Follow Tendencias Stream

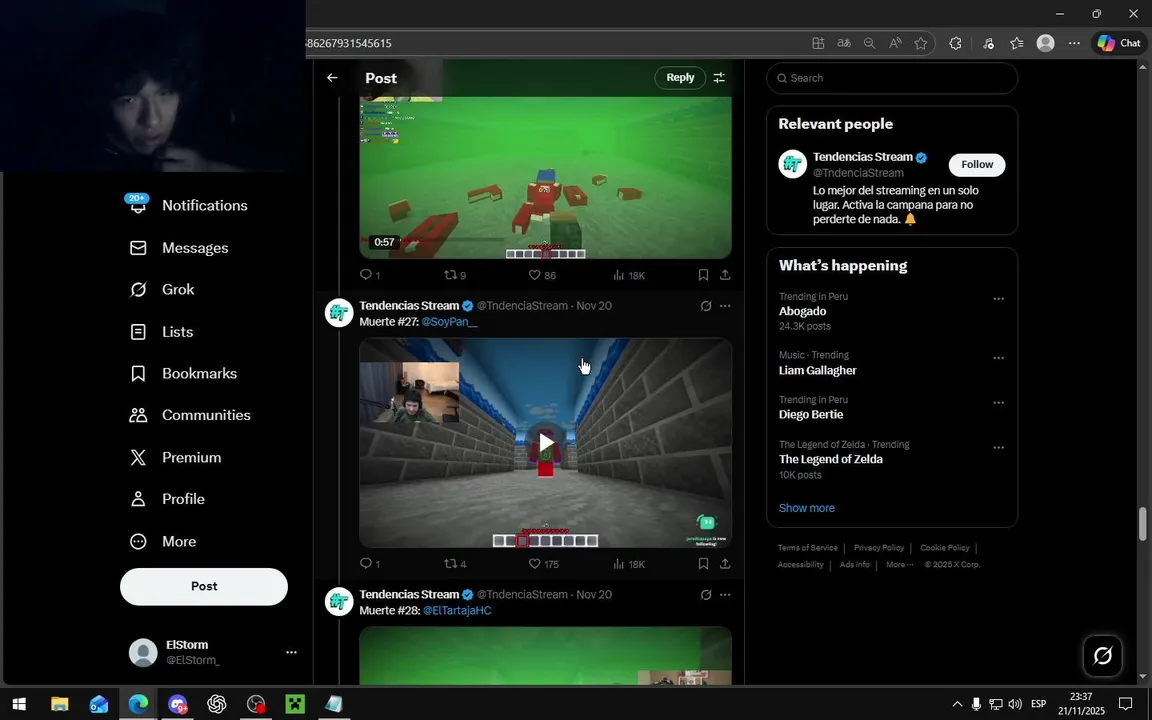[976, 165]
